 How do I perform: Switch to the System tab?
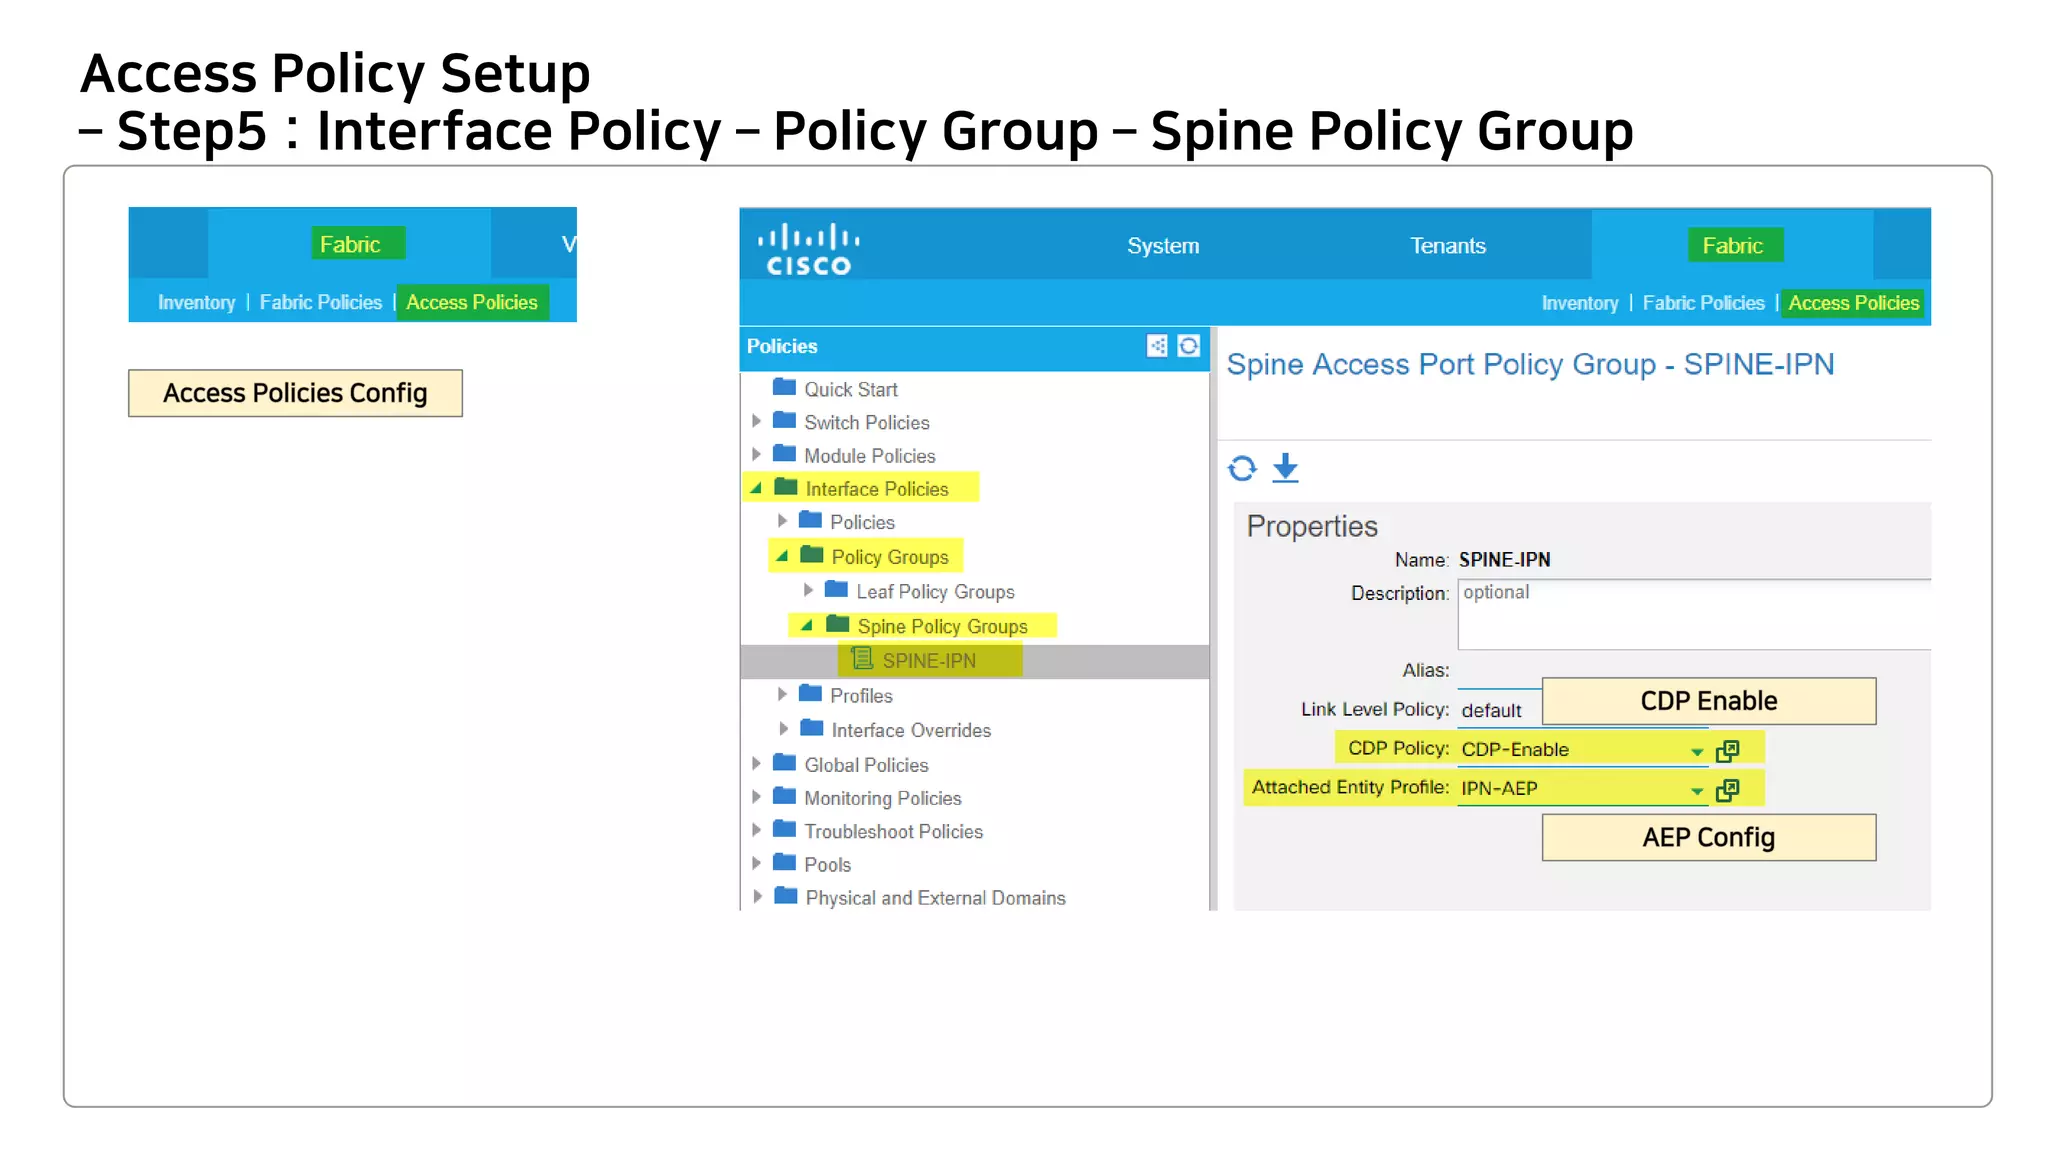(x=1162, y=246)
